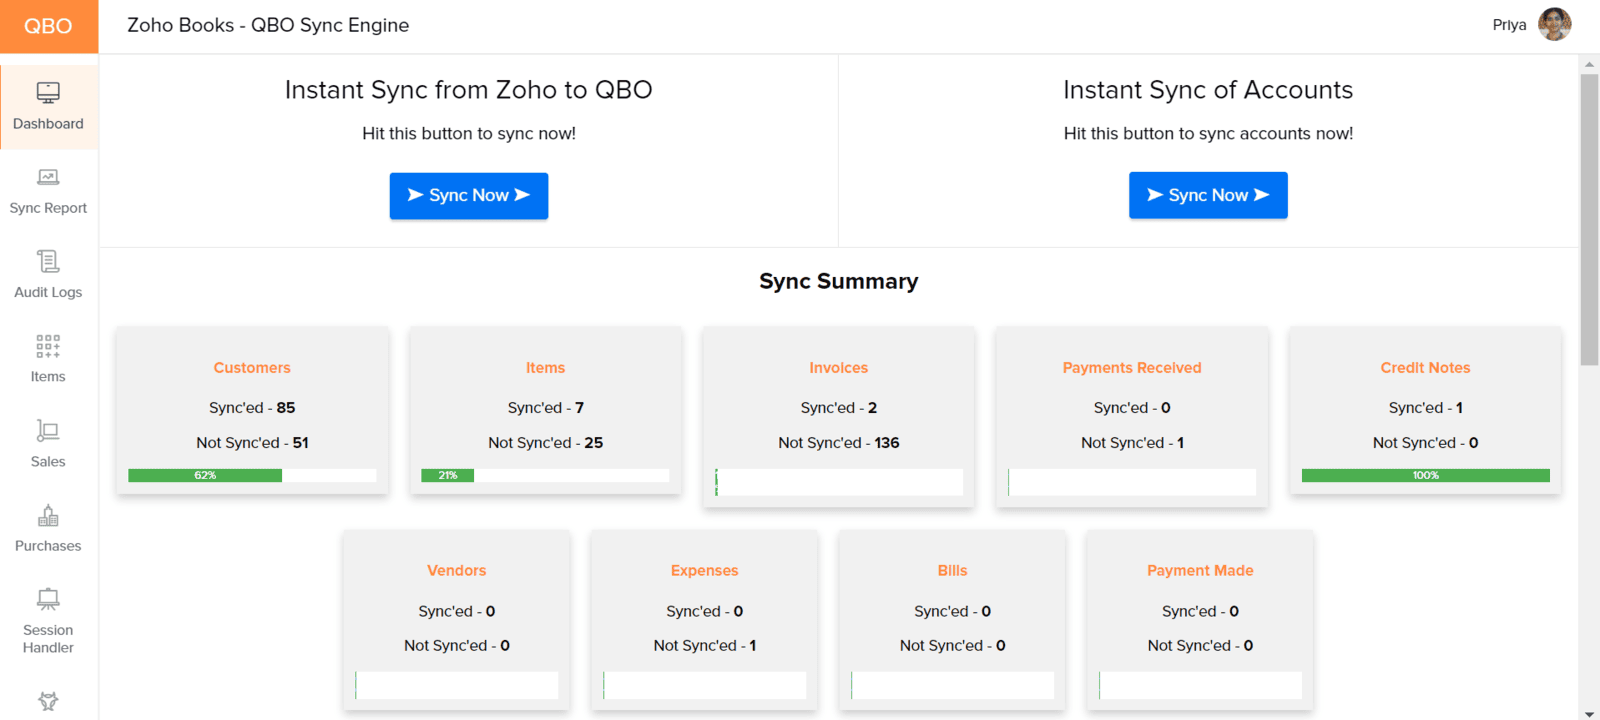Select Audit Logs label in sidebar
Viewport: 1600px width, 720px height.
pyautogui.click(x=48, y=292)
